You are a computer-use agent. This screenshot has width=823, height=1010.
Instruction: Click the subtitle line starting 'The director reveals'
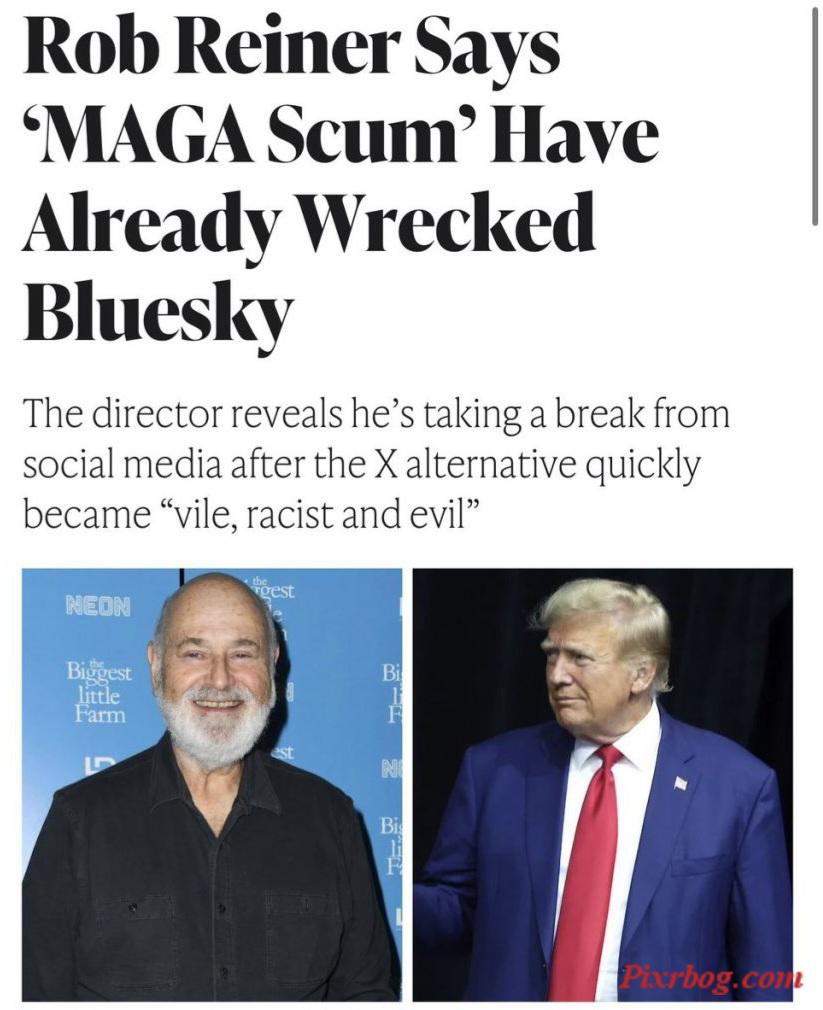tap(377, 414)
